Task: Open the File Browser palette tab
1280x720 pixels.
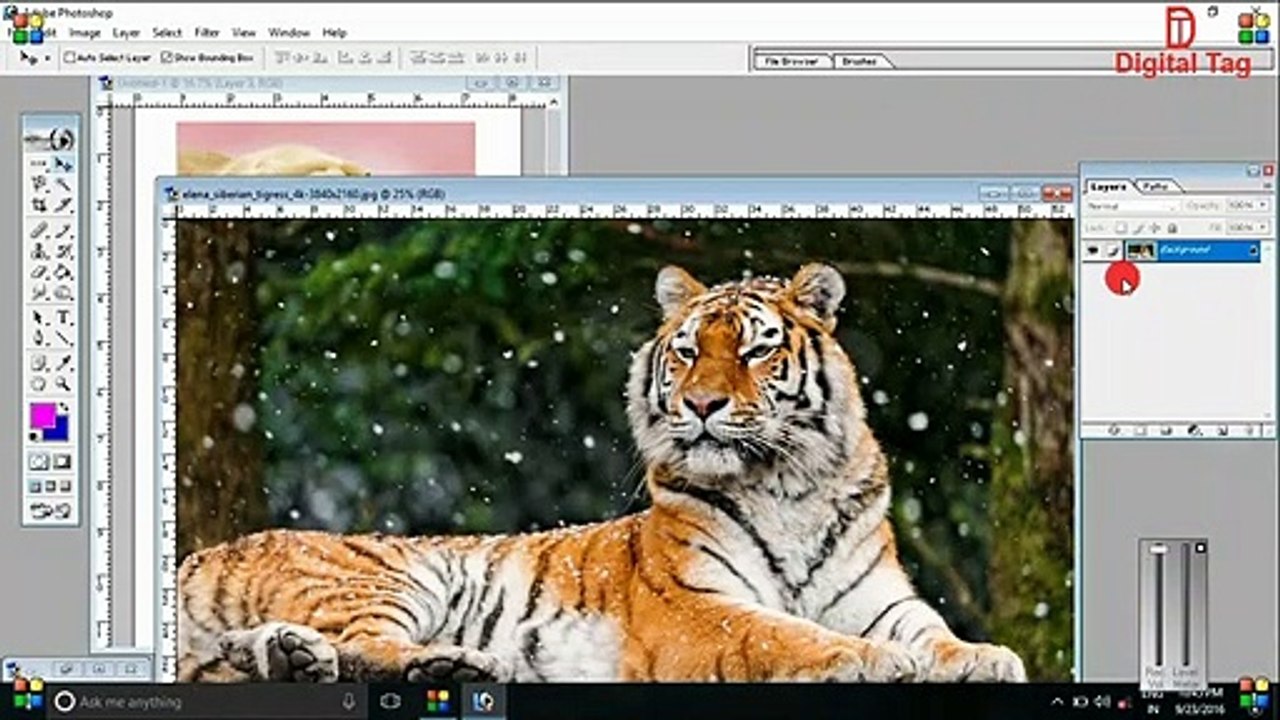Action: (x=792, y=61)
